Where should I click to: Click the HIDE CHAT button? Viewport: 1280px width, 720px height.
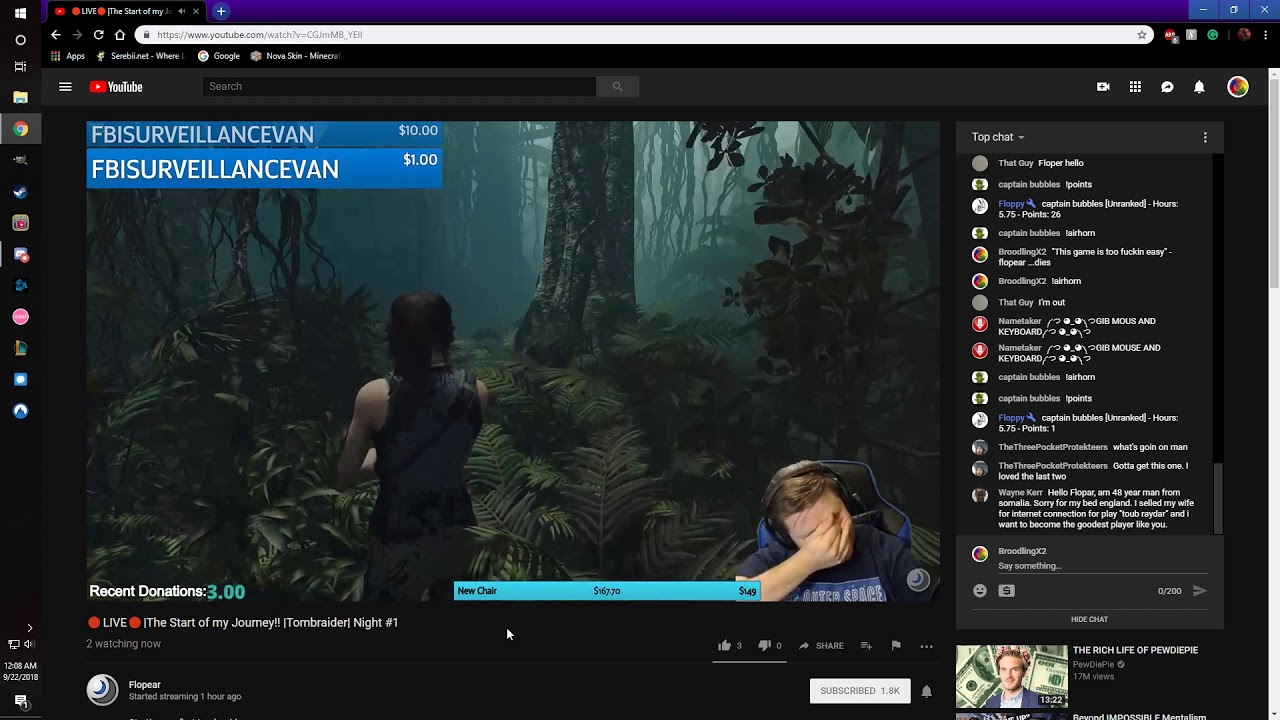[x=1090, y=619]
